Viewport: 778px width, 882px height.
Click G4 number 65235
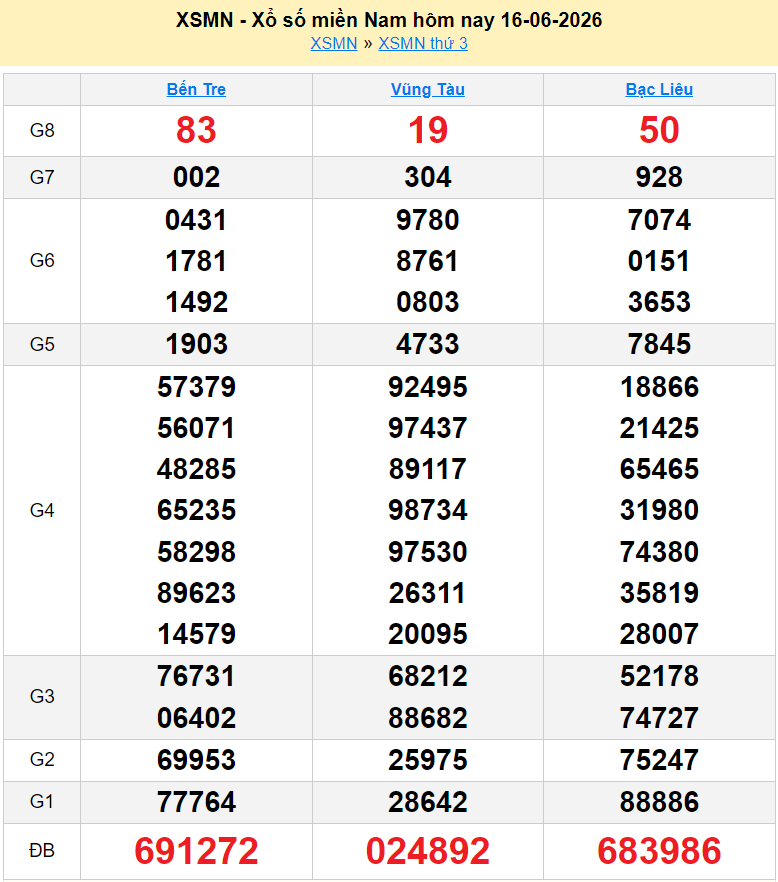(x=196, y=510)
